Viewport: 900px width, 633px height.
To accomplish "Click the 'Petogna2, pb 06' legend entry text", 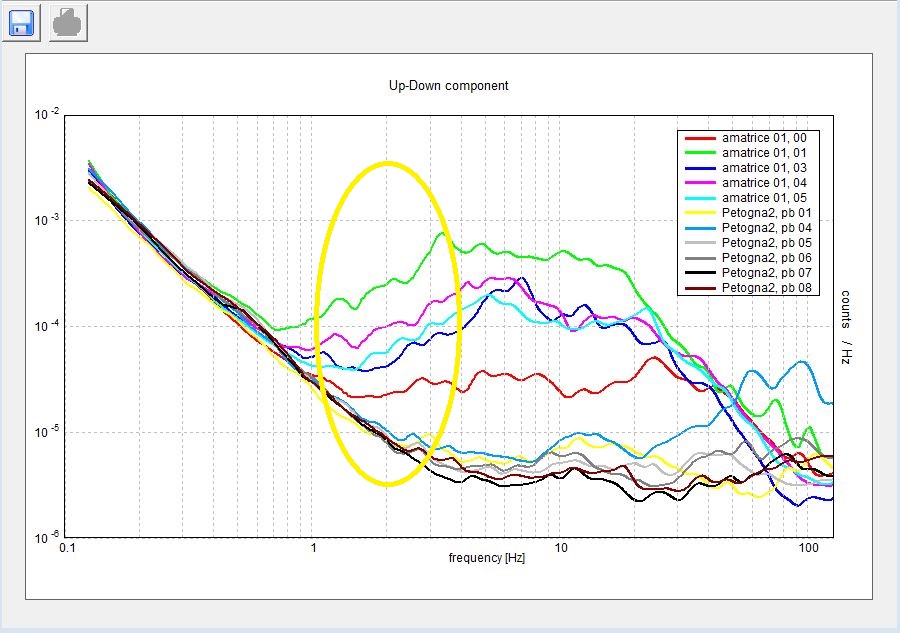I will click(766, 258).
